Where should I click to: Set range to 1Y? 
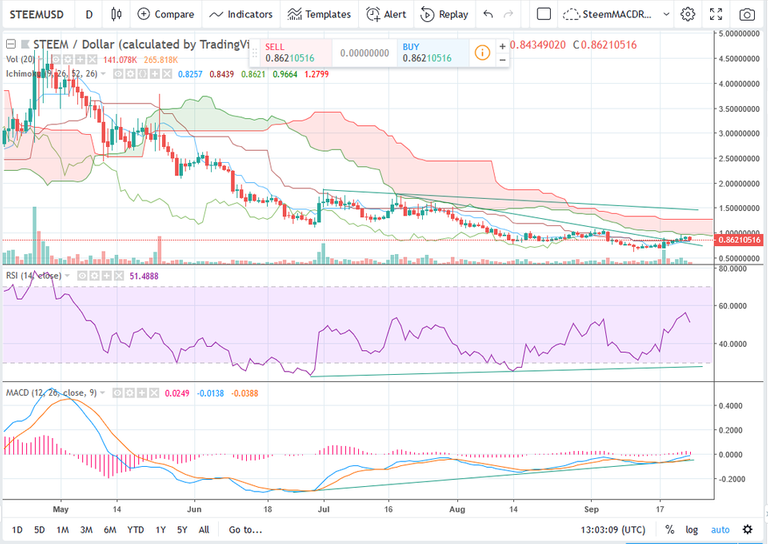pos(160,530)
